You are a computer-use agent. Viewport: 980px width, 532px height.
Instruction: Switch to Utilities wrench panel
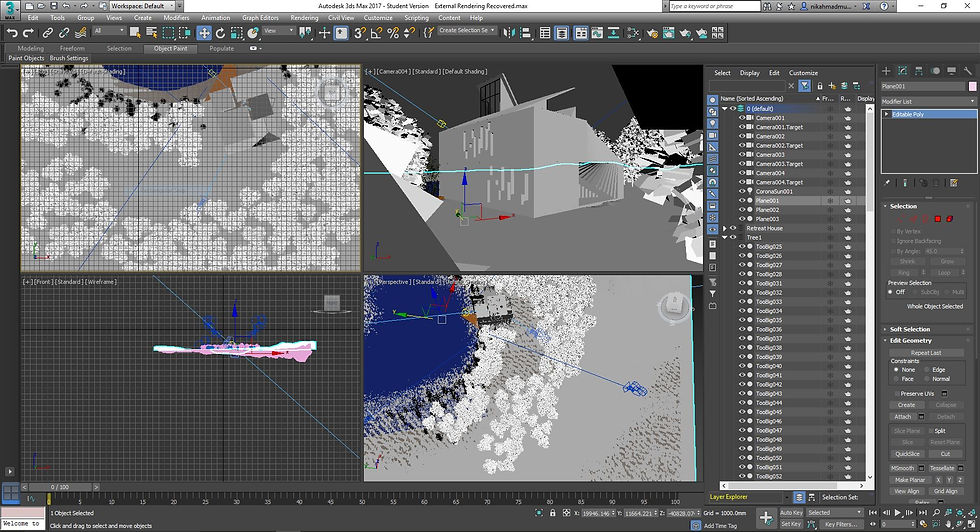[x=968, y=71]
